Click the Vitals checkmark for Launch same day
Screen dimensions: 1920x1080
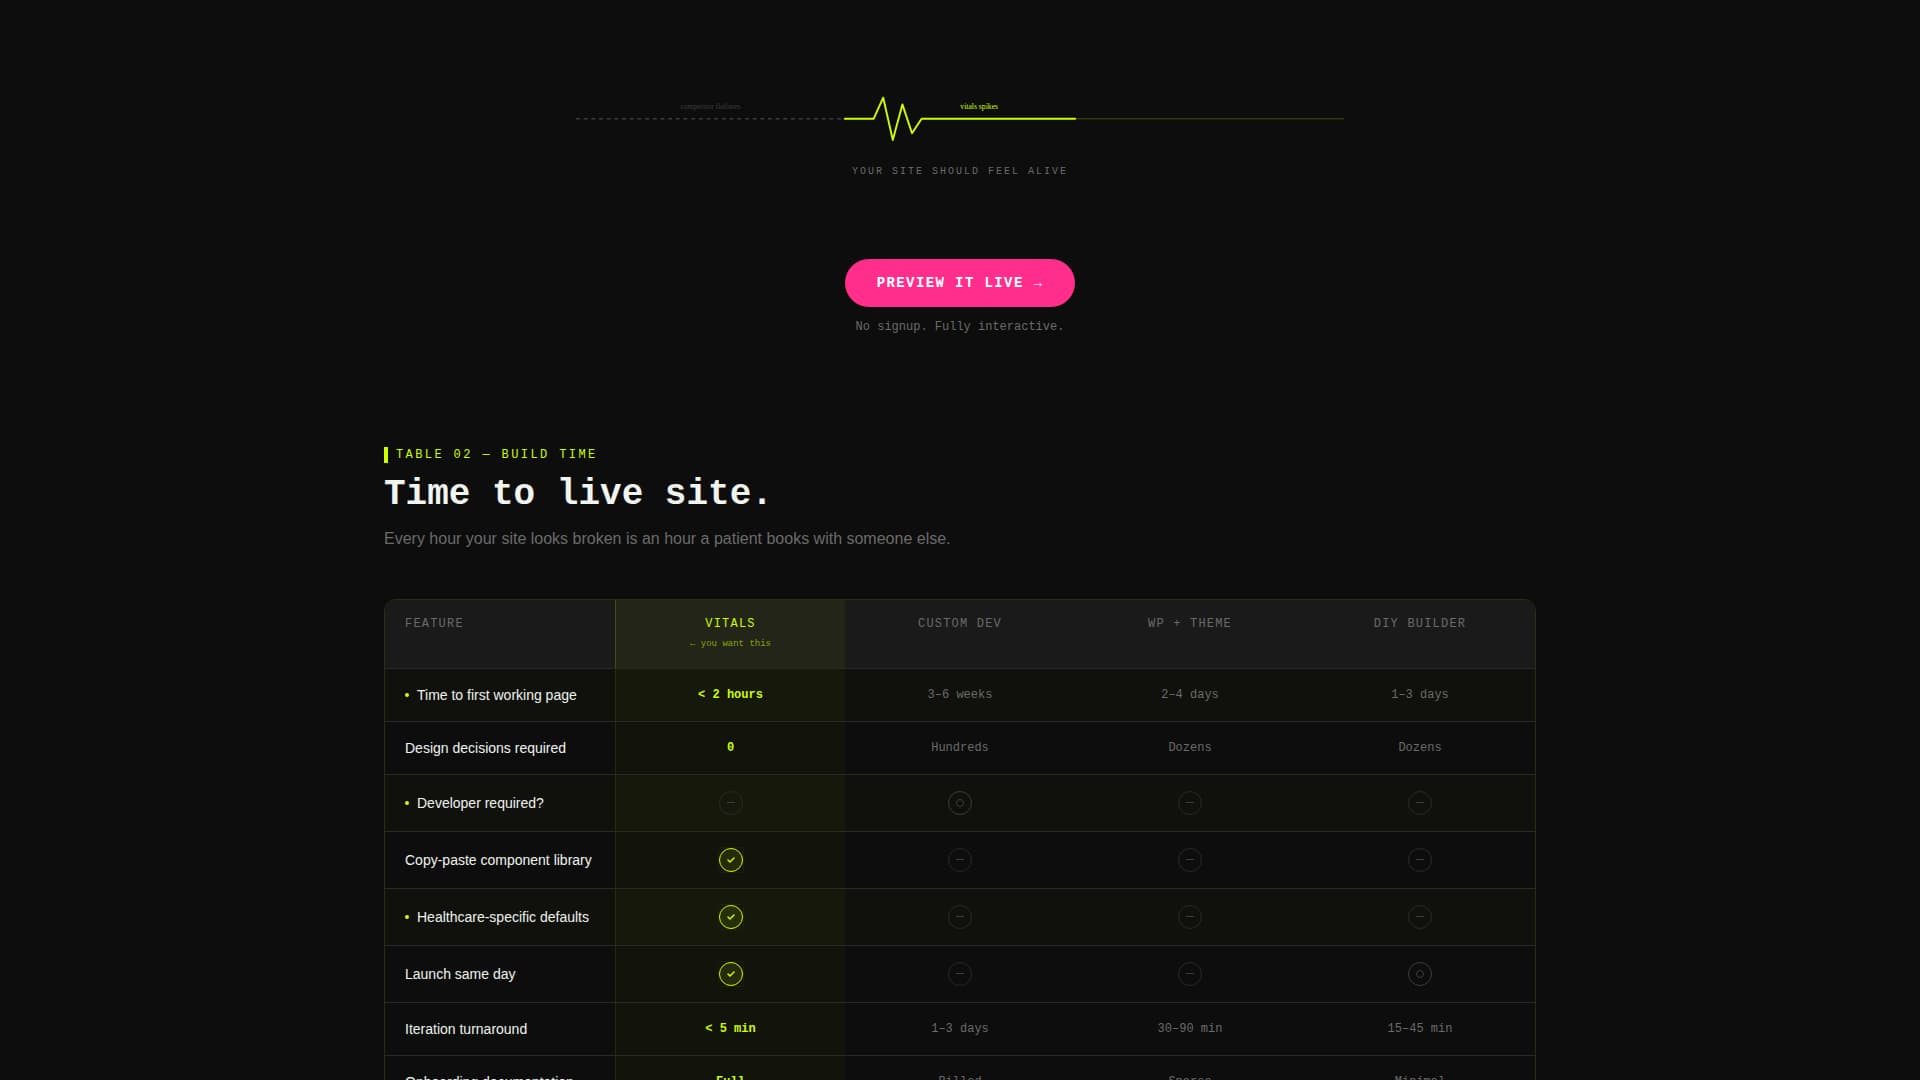[x=730, y=974]
